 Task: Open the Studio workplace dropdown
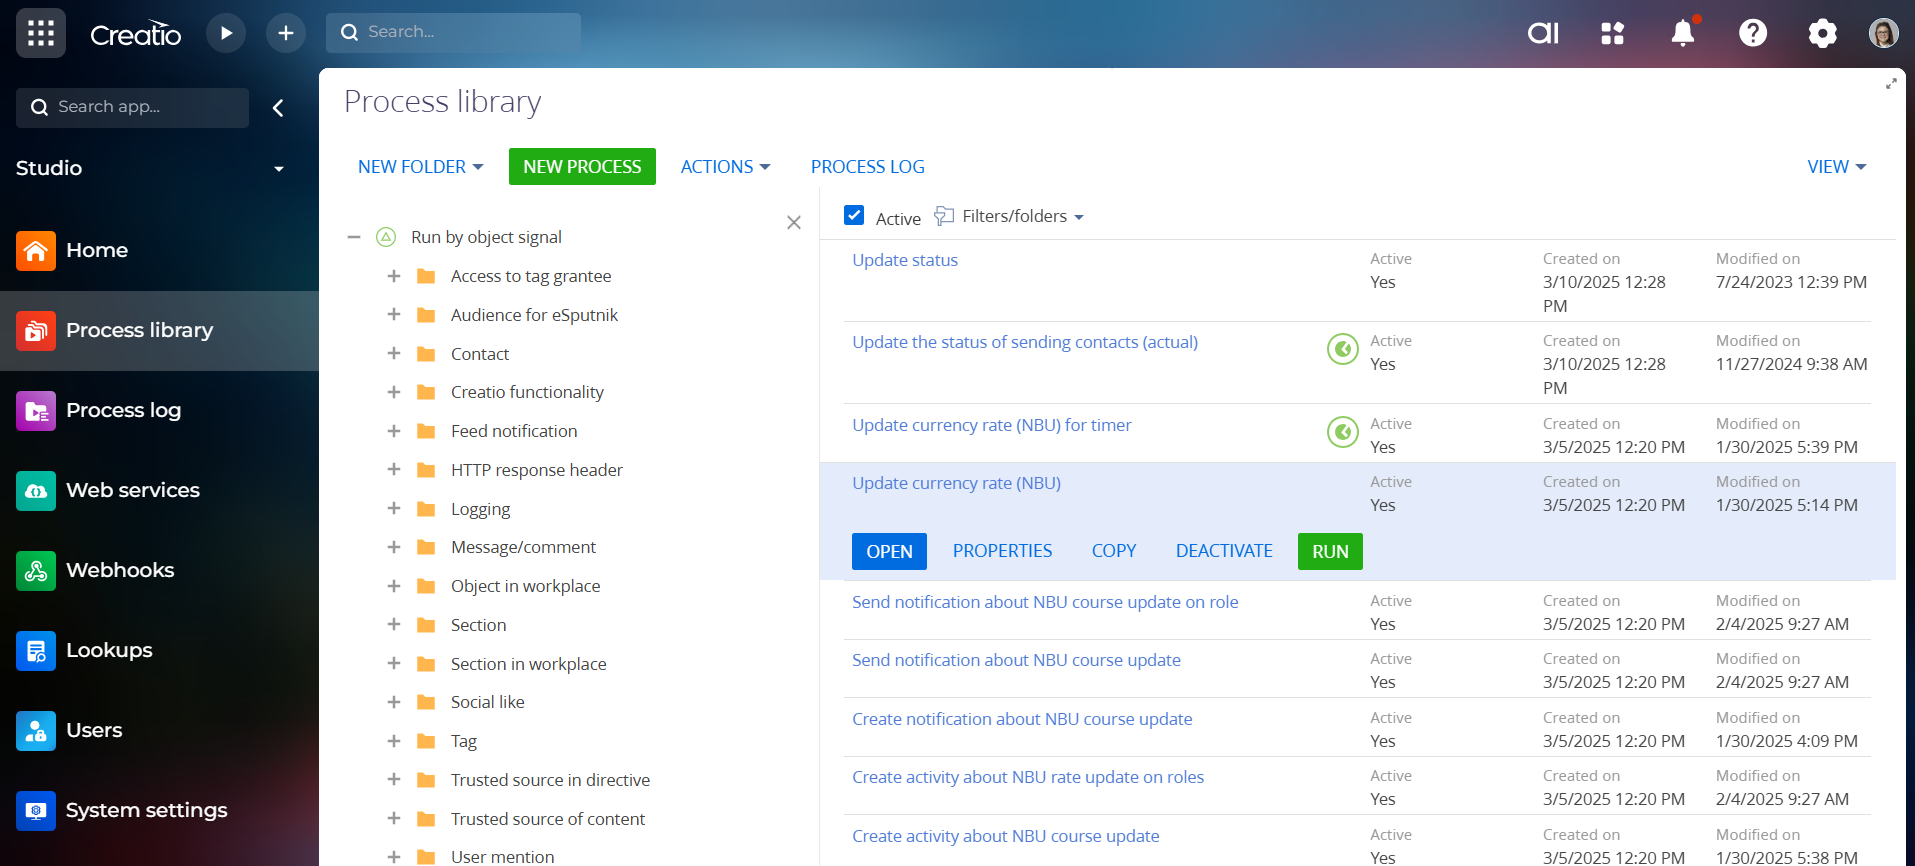point(279,169)
